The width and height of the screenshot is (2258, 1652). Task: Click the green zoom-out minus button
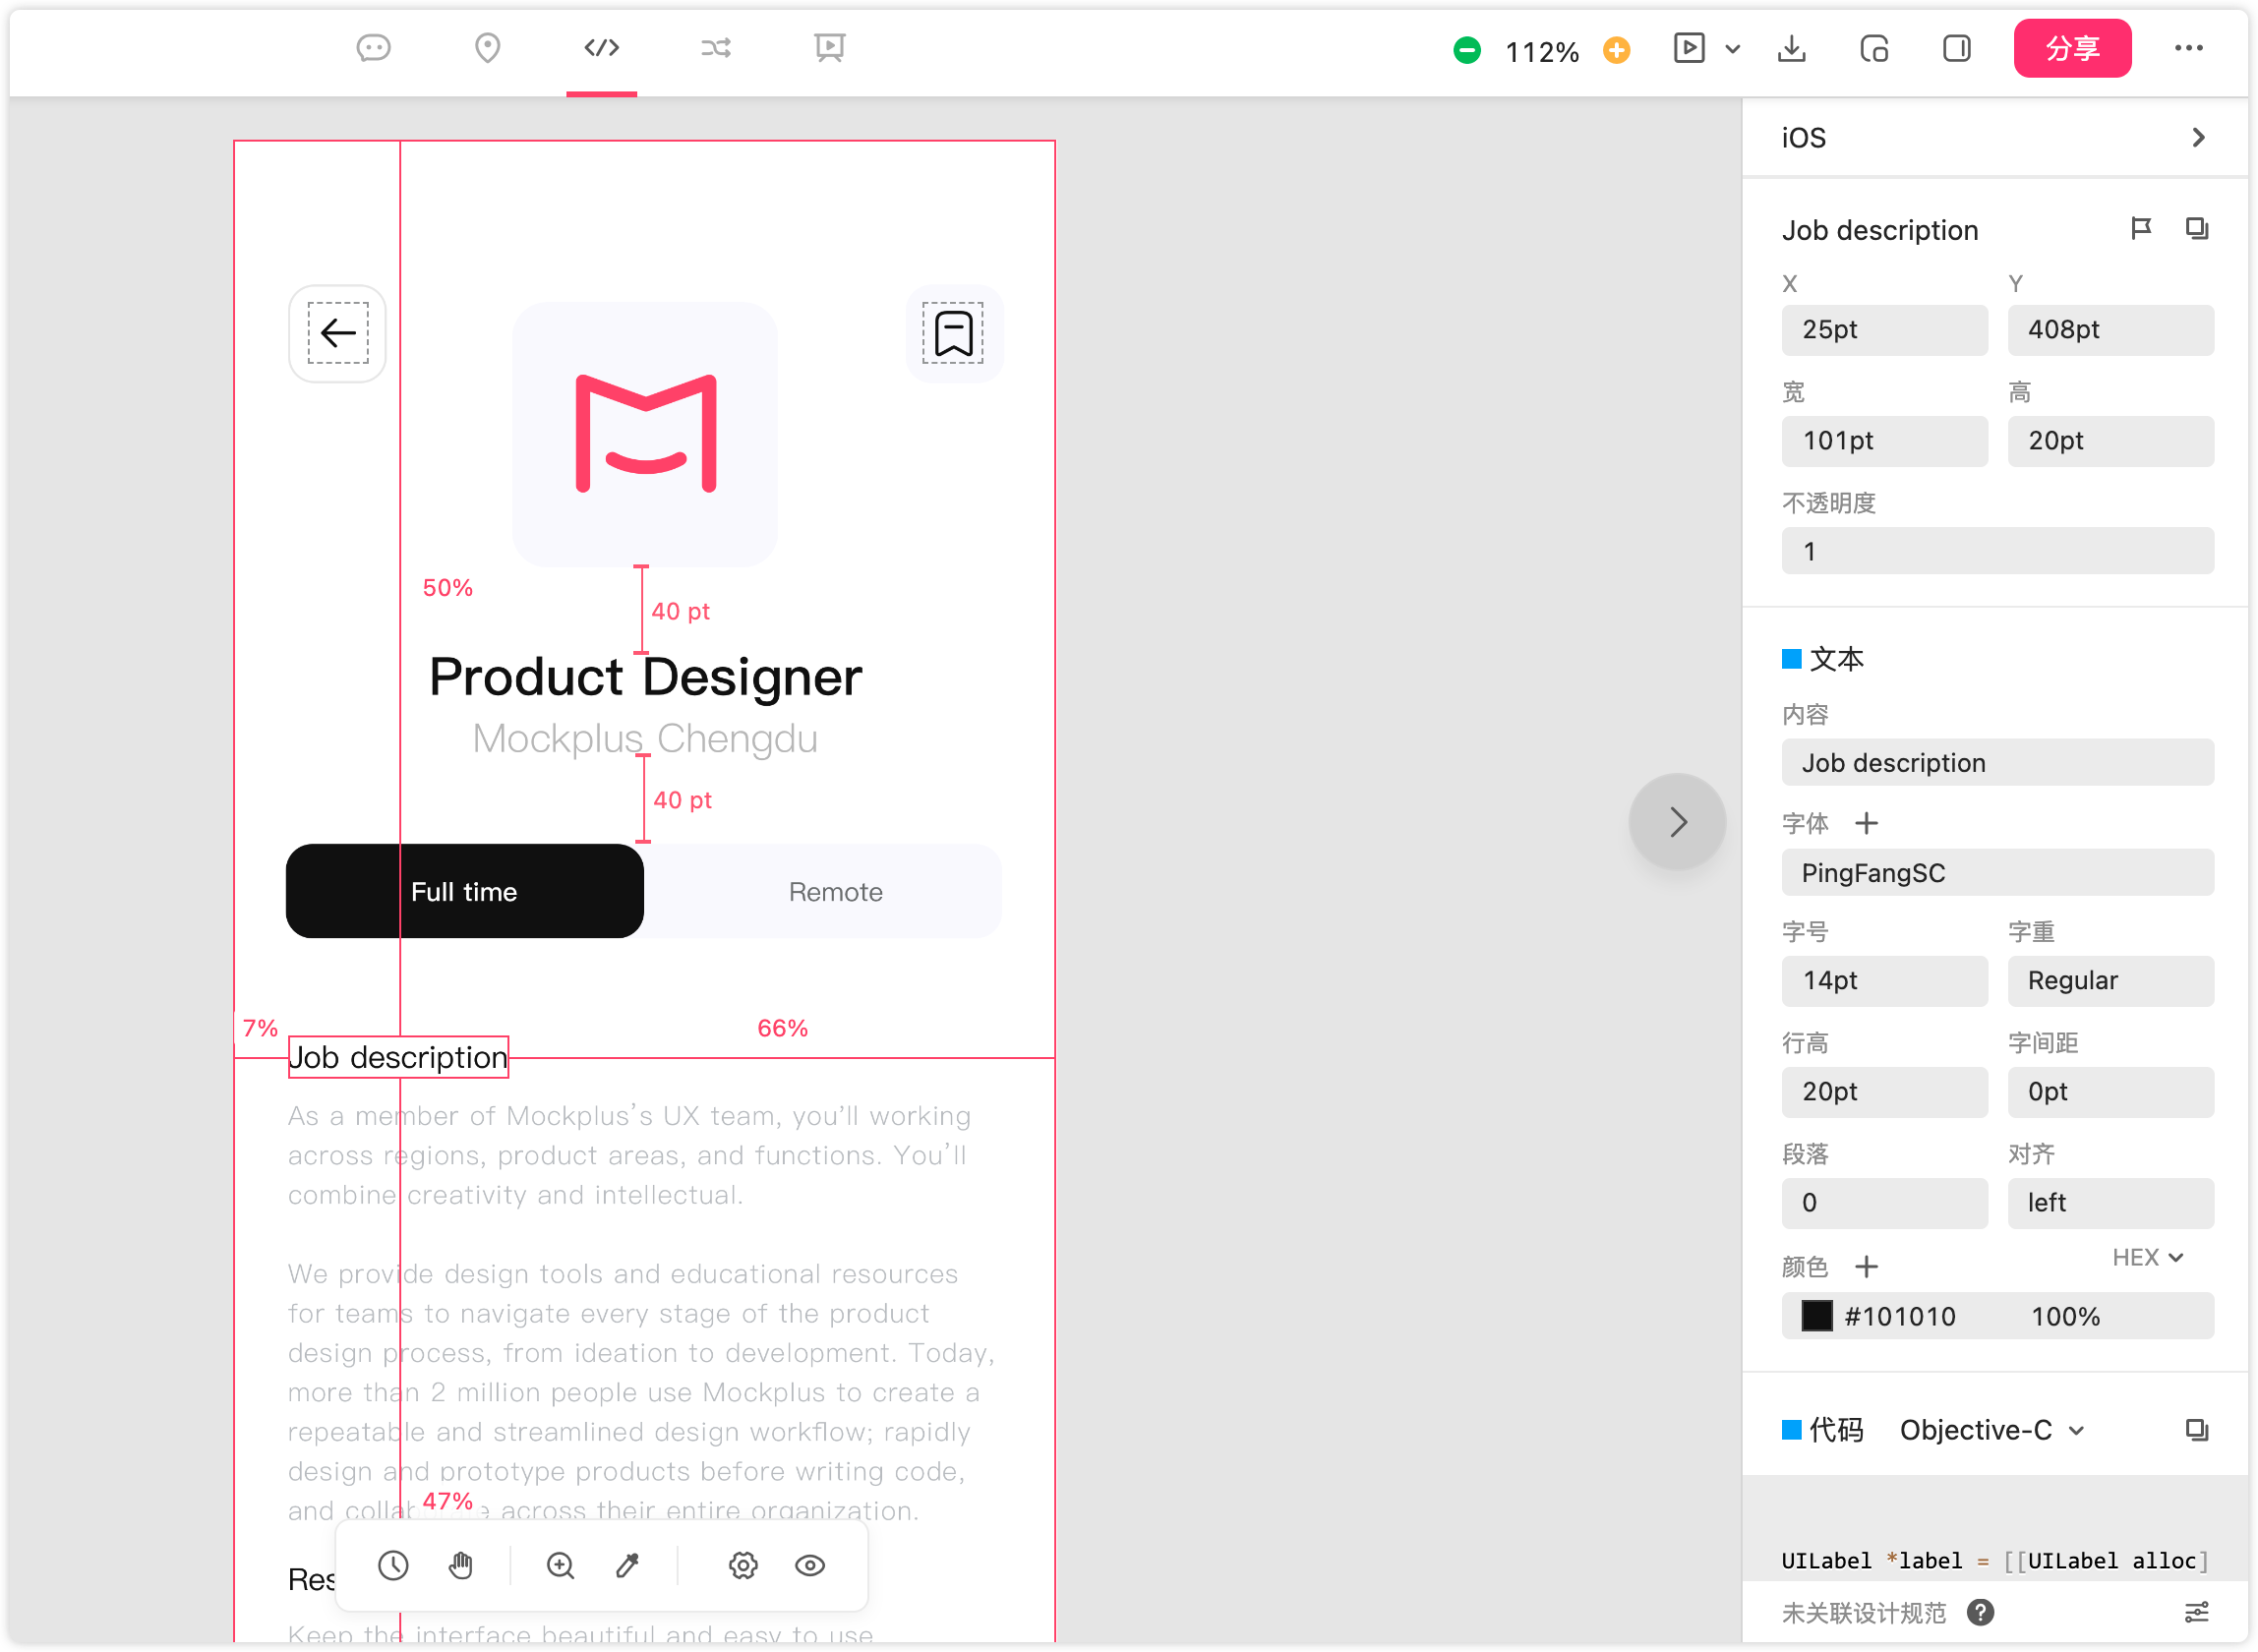(1467, 50)
